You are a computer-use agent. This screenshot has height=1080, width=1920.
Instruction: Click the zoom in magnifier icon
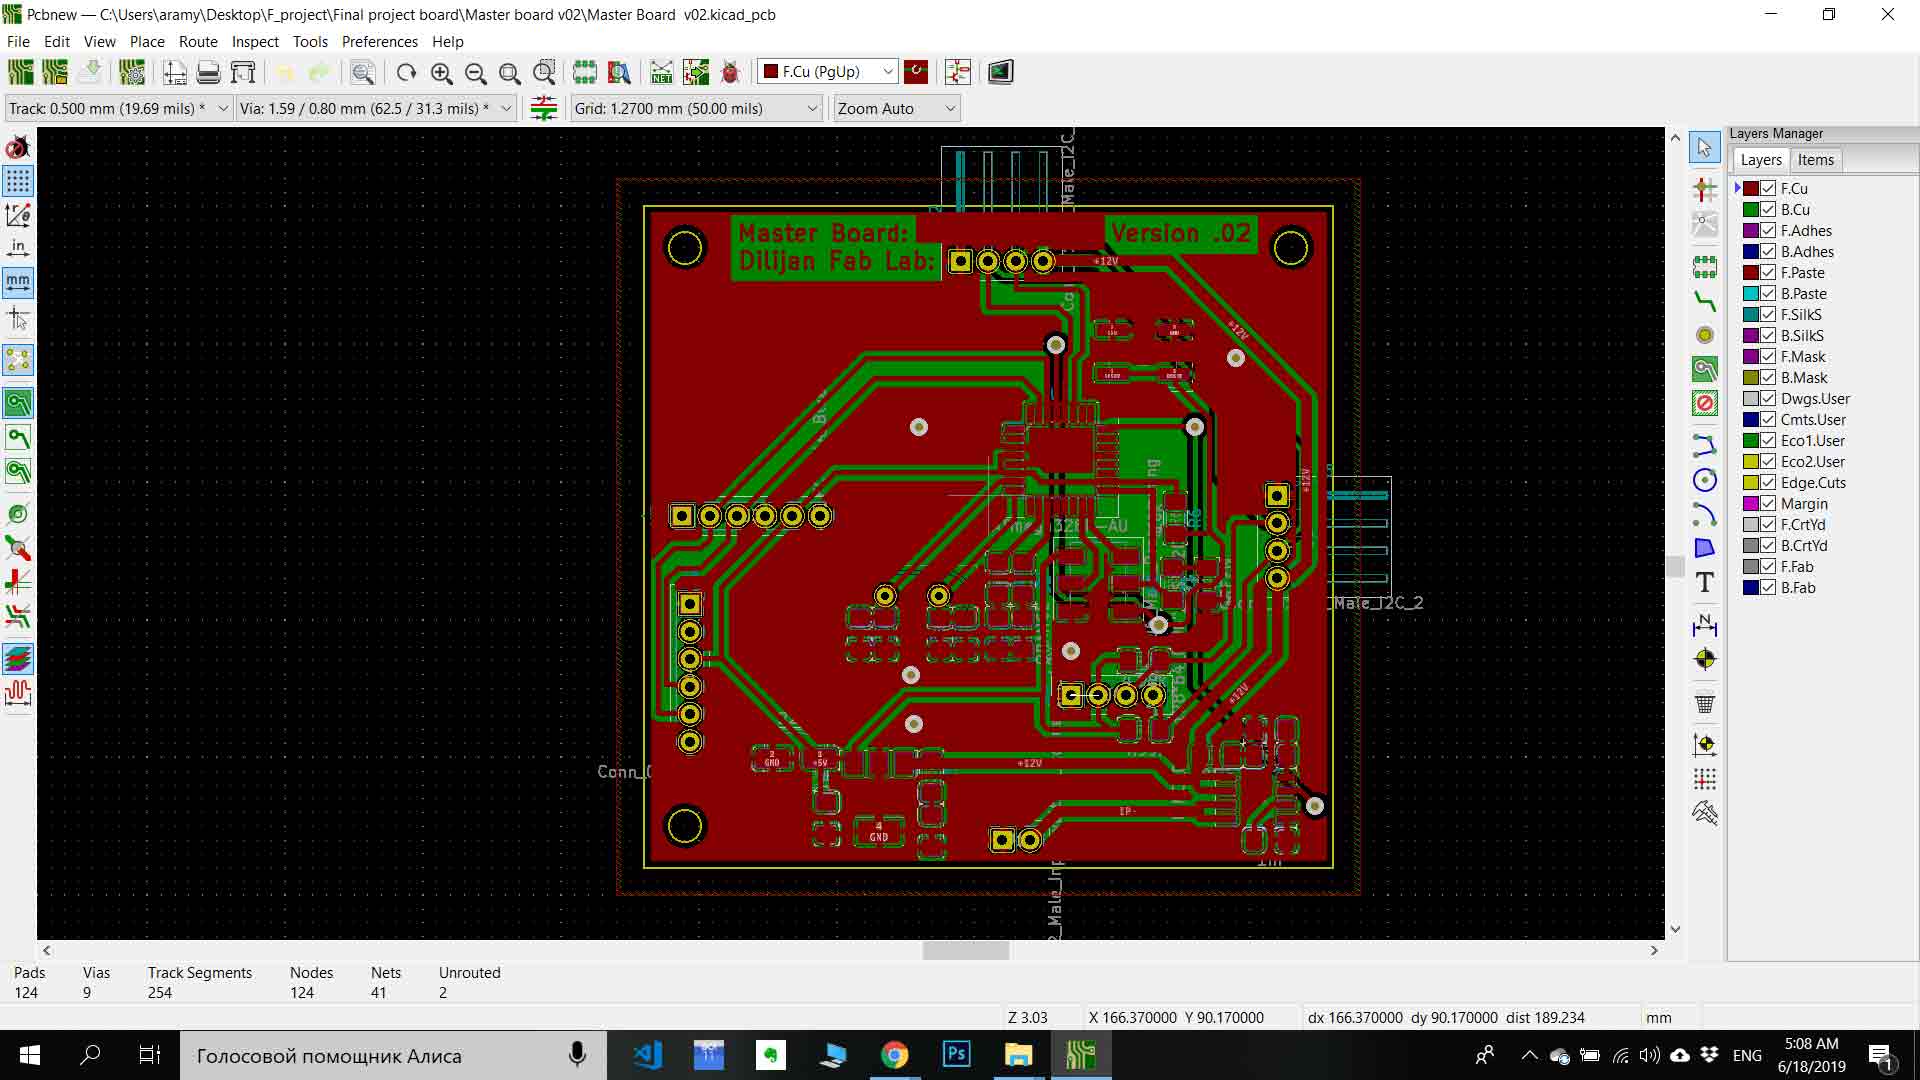click(x=441, y=72)
